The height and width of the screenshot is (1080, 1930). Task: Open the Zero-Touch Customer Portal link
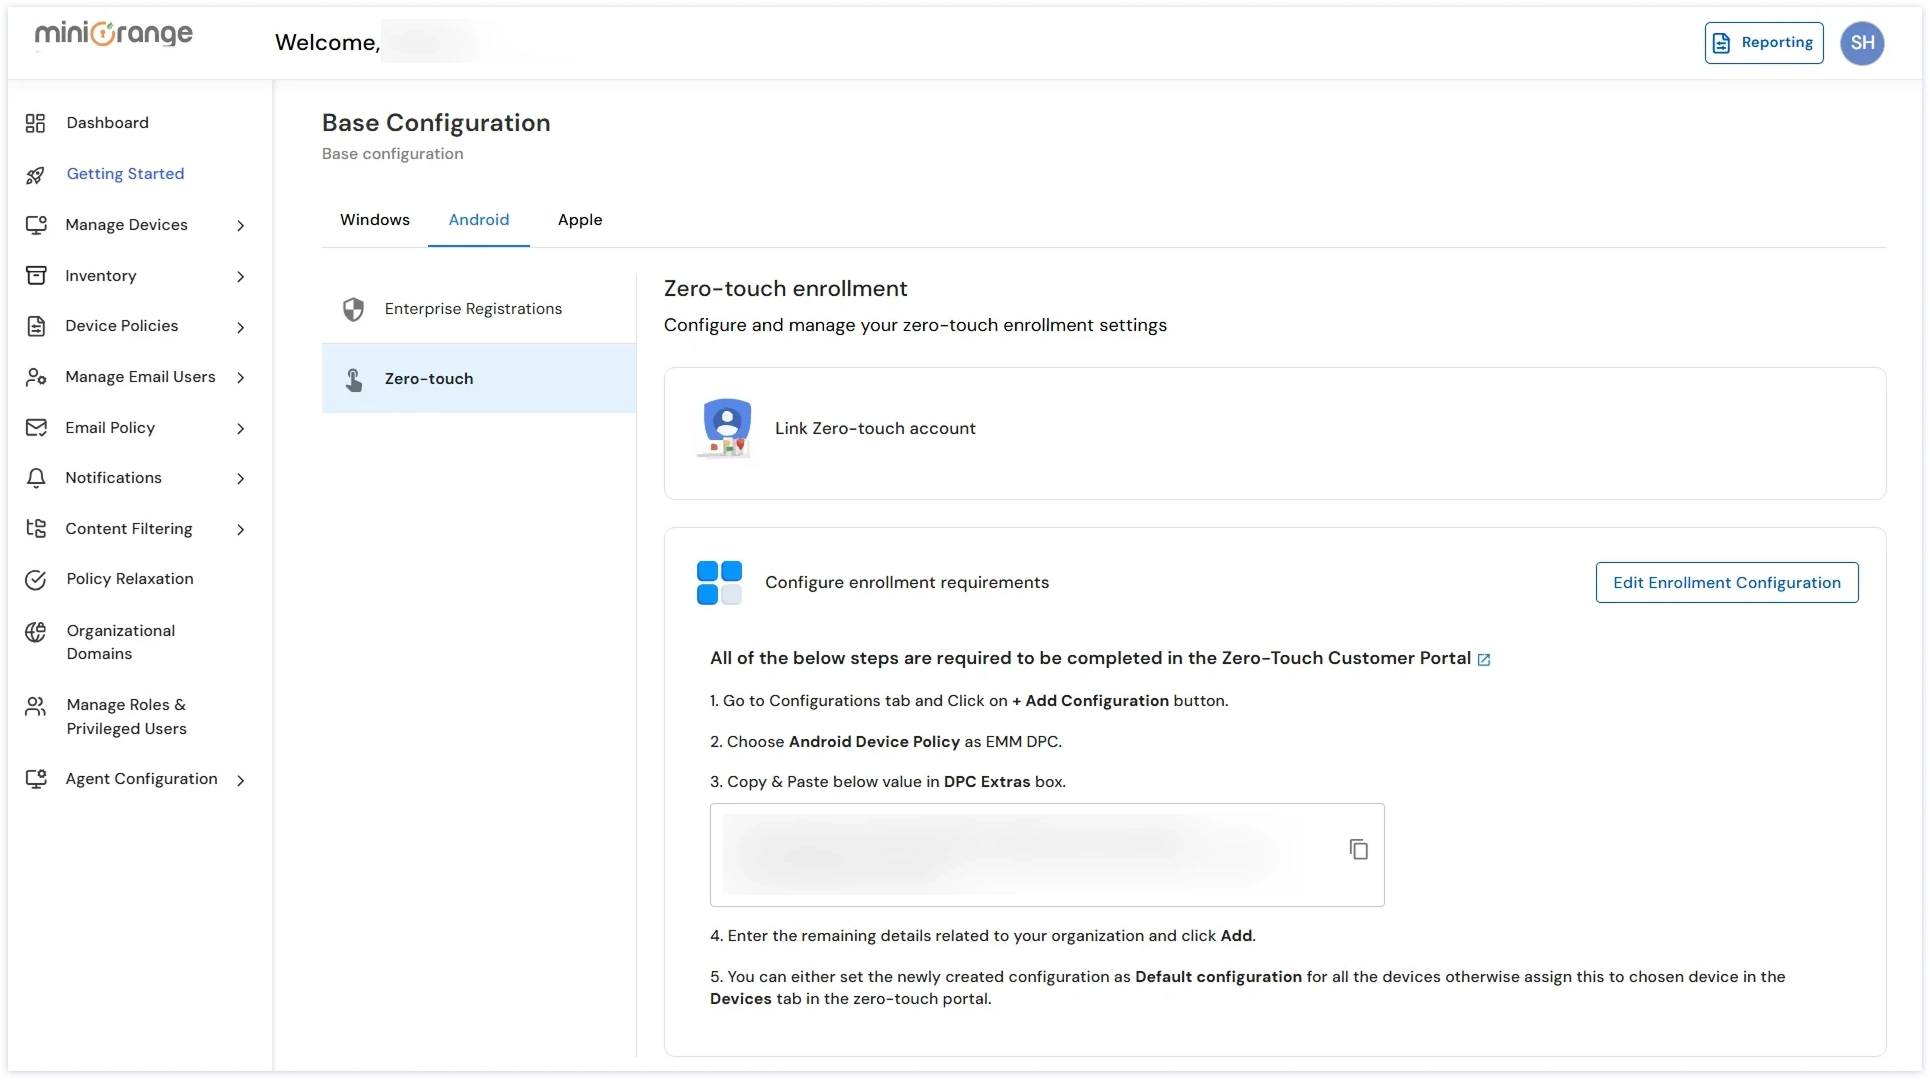(x=1484, y=659)
